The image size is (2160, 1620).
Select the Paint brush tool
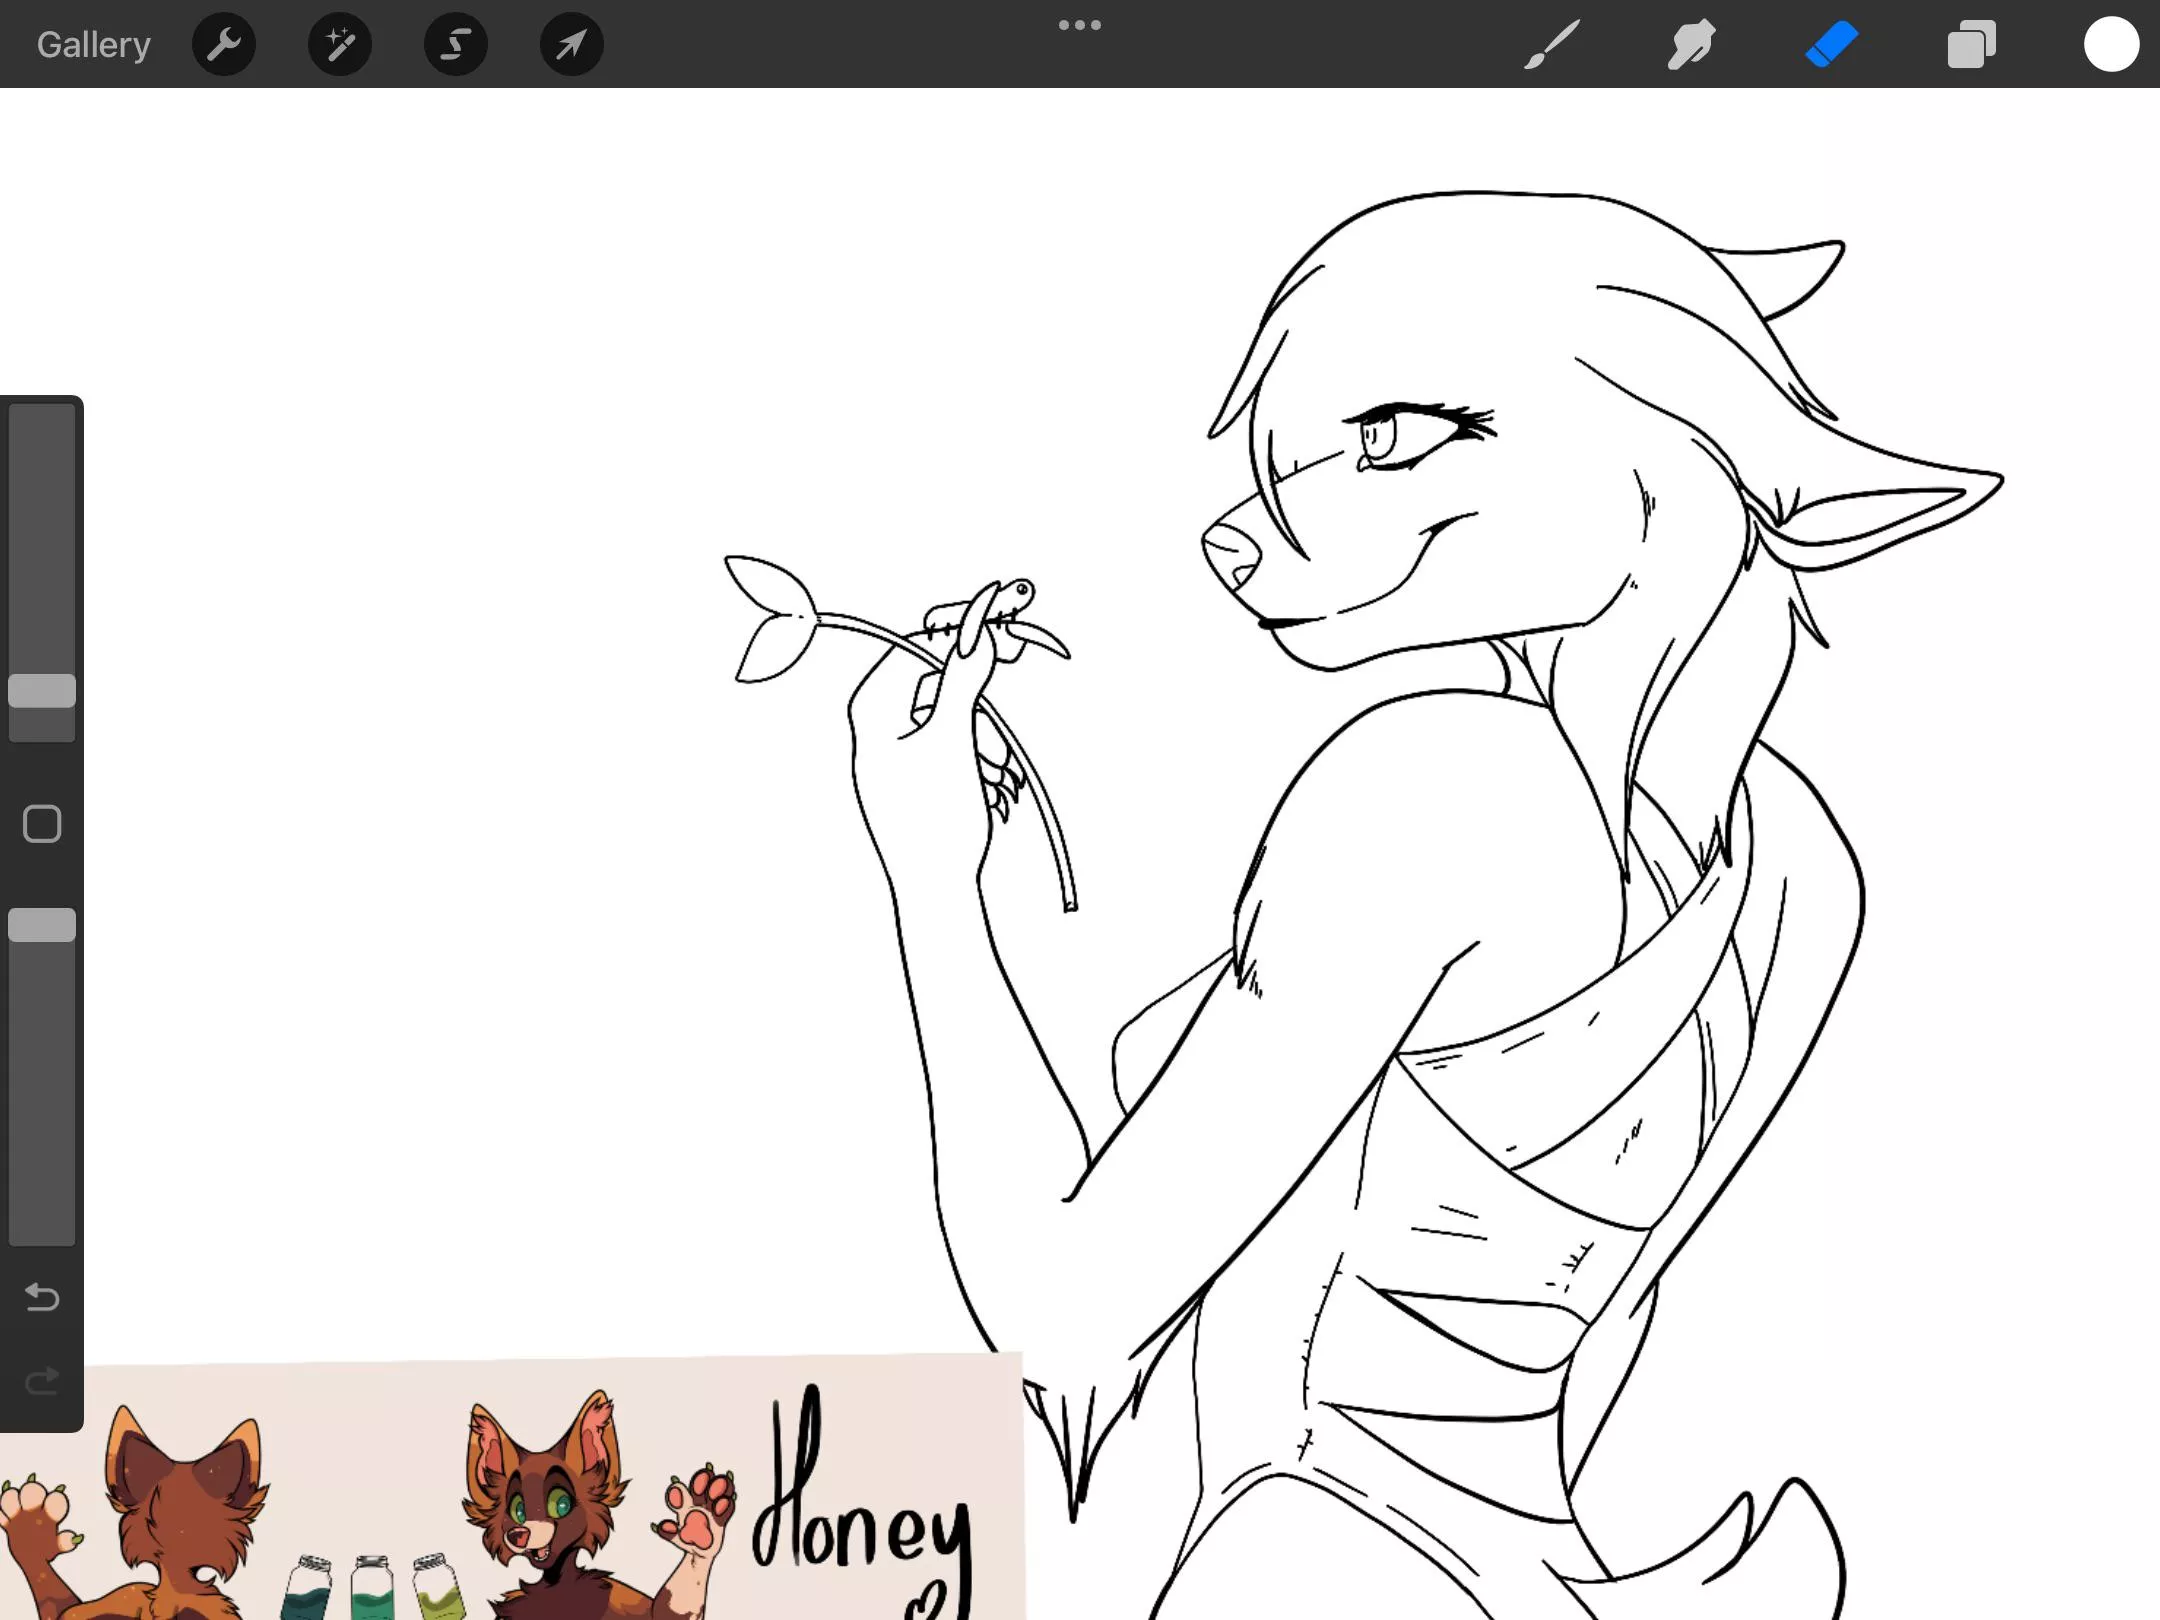click(x=1552, y=45)
